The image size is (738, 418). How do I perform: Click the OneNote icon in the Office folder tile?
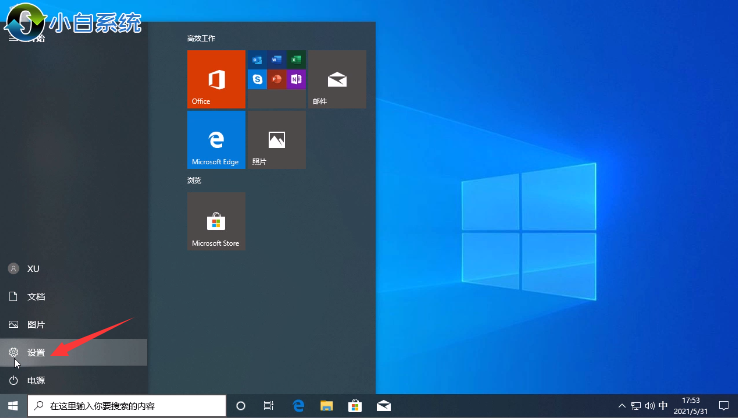[296, 78]
